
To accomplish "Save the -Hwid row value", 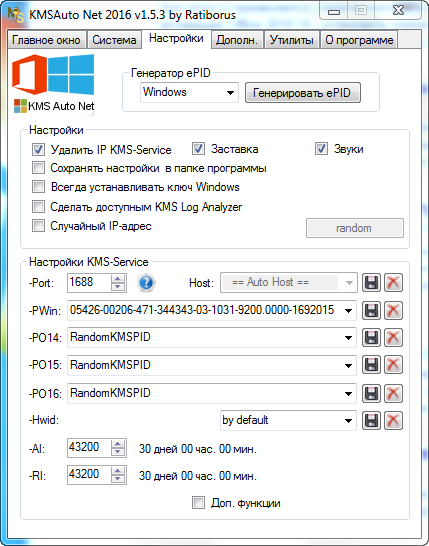I will click(x=371, y=420).
